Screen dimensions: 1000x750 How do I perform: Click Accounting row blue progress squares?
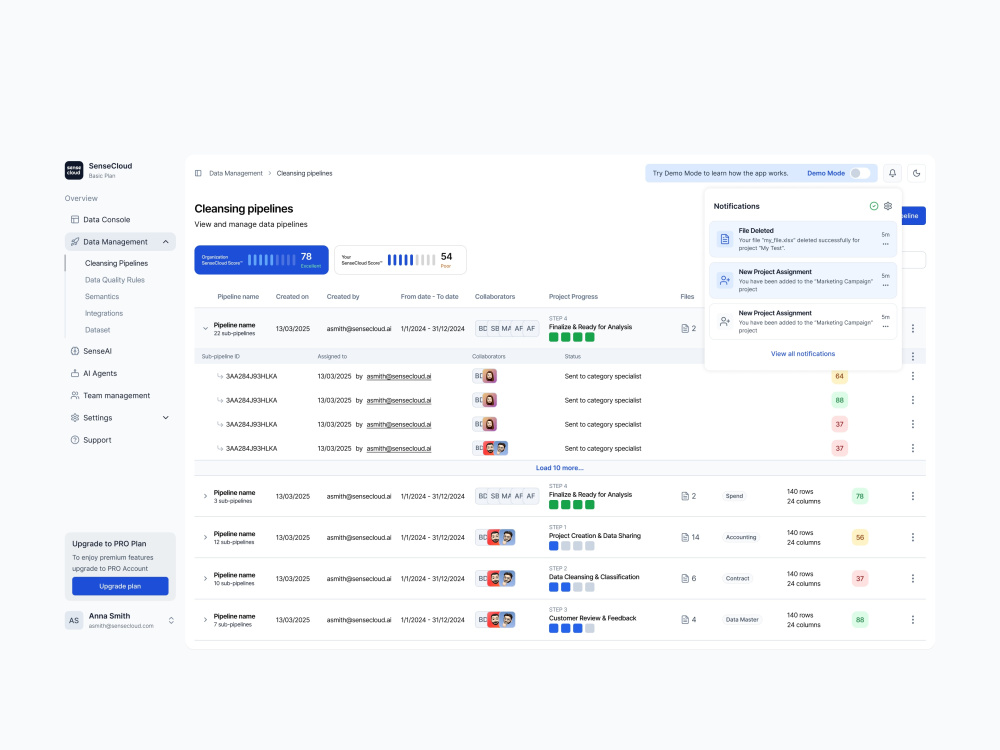click(x=571, y=546)
